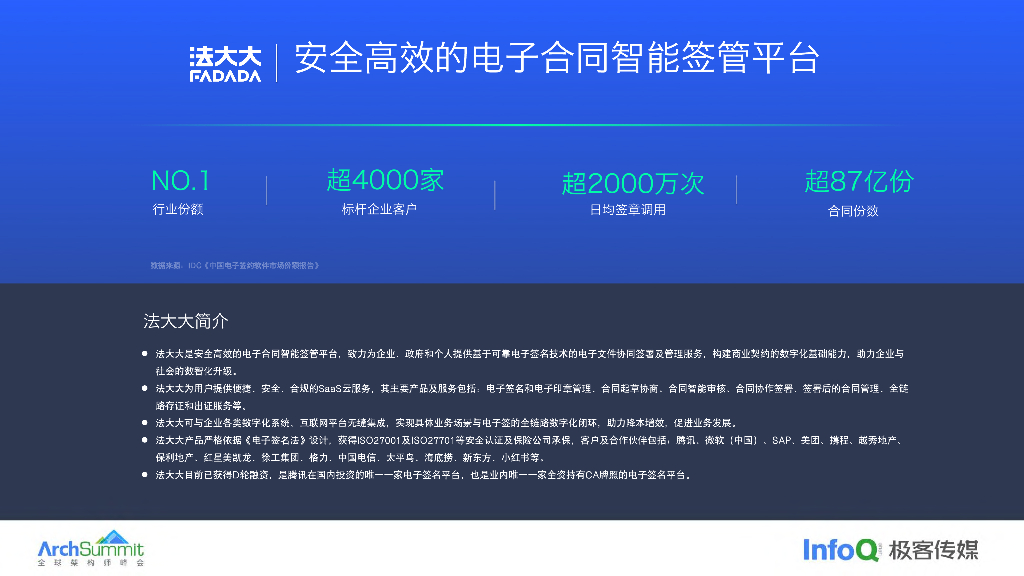1024x576 pixels.
Task: Click the 标杆企业客户 label
Action: pos(379,210)
